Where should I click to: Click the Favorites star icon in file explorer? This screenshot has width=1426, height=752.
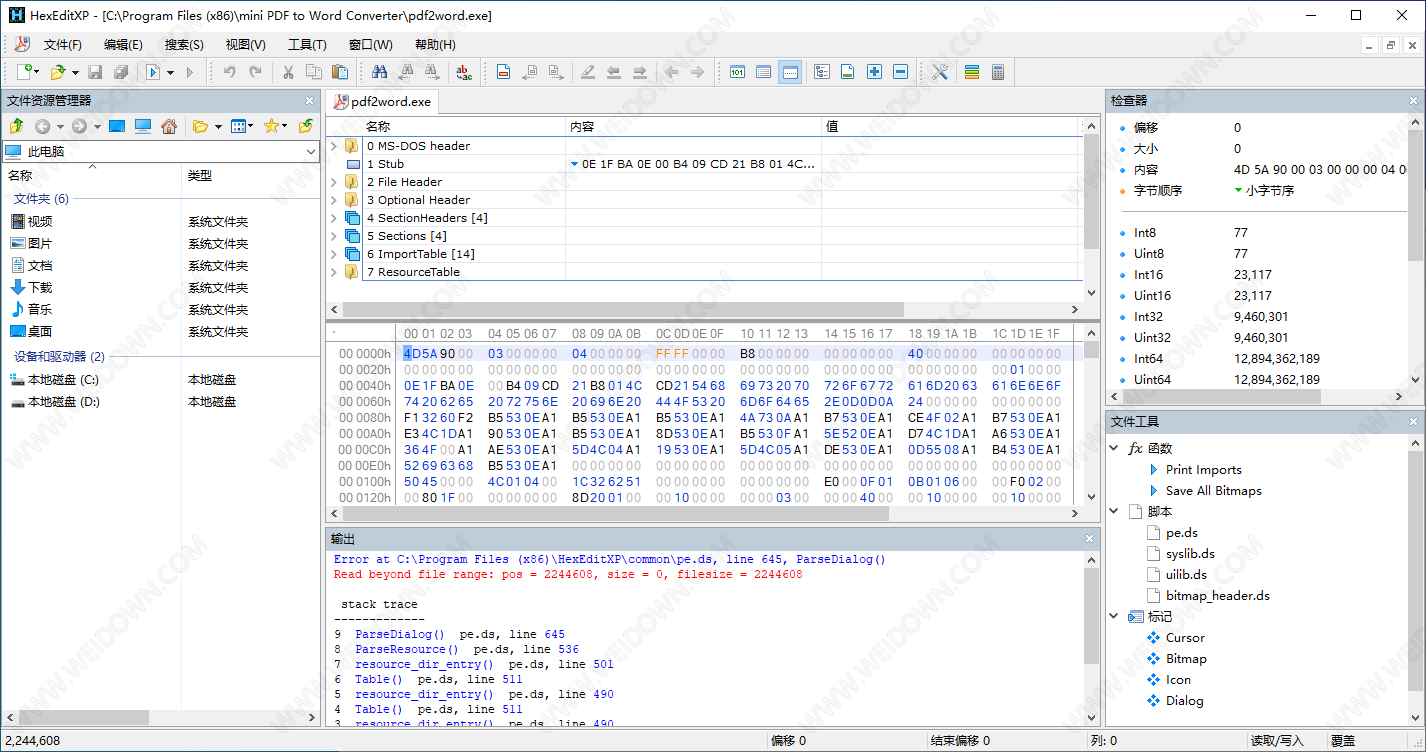[x=270, y=126]
